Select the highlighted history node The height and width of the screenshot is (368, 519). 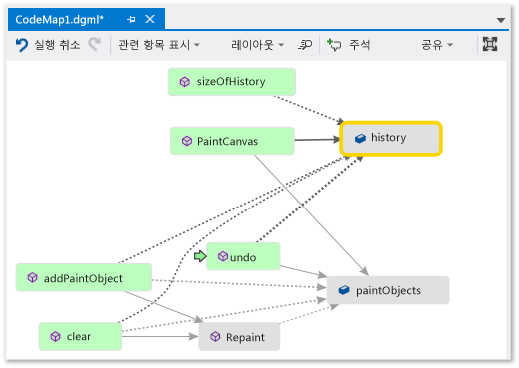point(391,139)
